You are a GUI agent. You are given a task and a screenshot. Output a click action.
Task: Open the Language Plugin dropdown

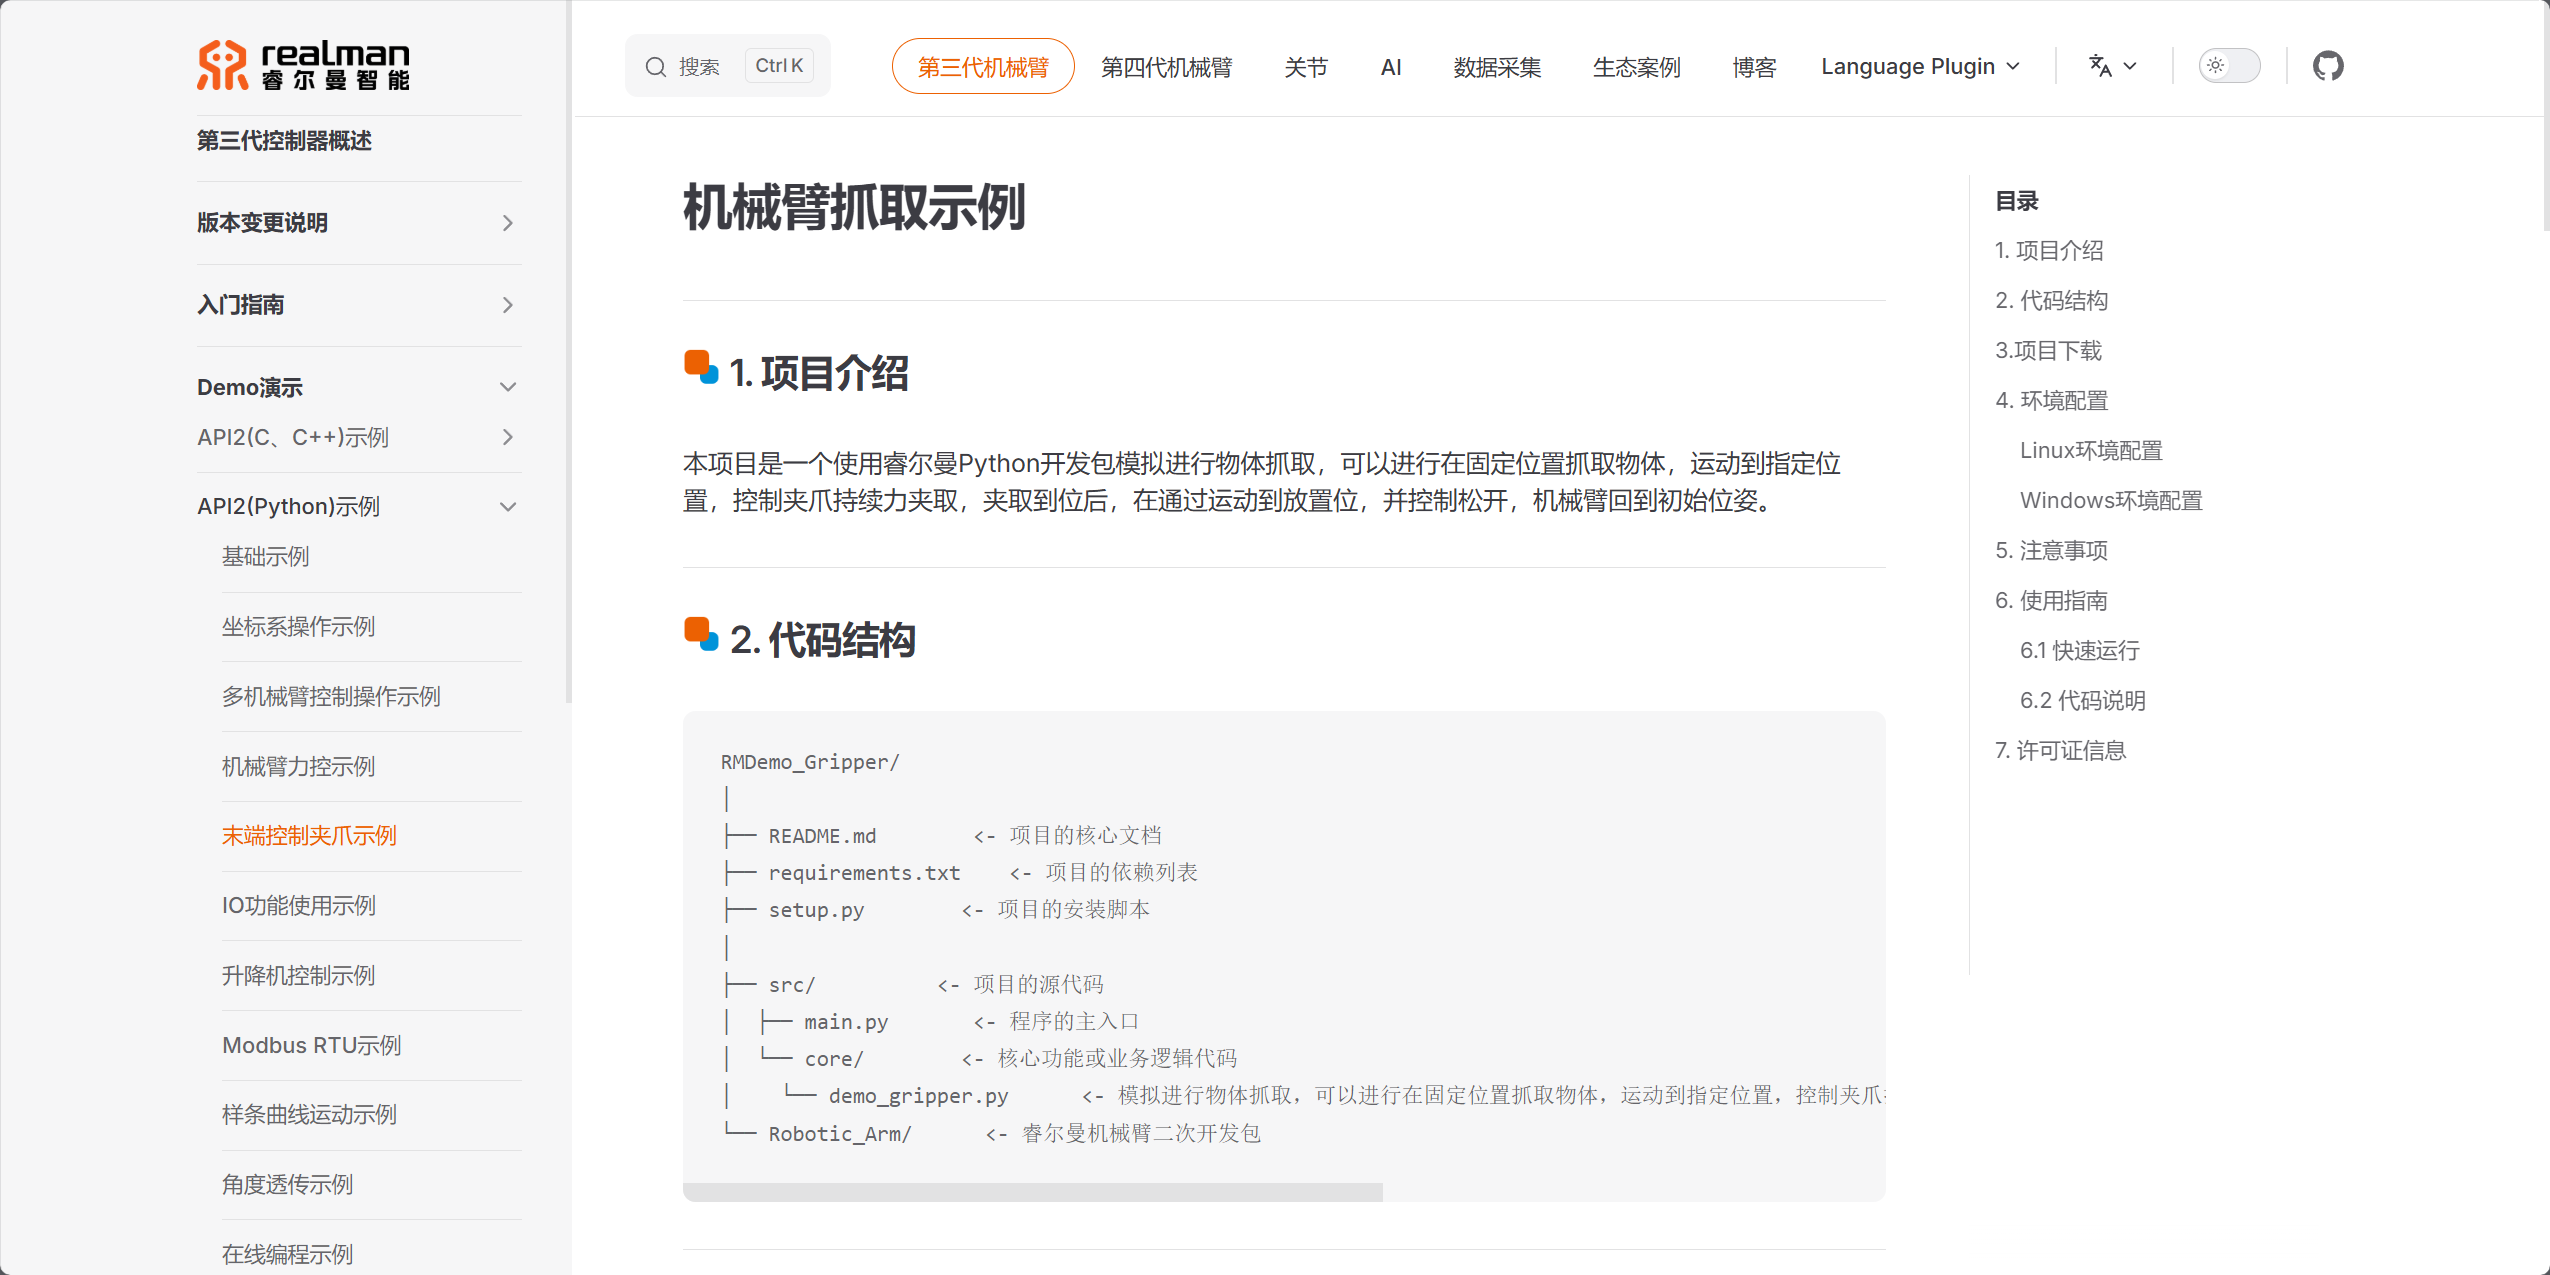[x=1919, y=66]
